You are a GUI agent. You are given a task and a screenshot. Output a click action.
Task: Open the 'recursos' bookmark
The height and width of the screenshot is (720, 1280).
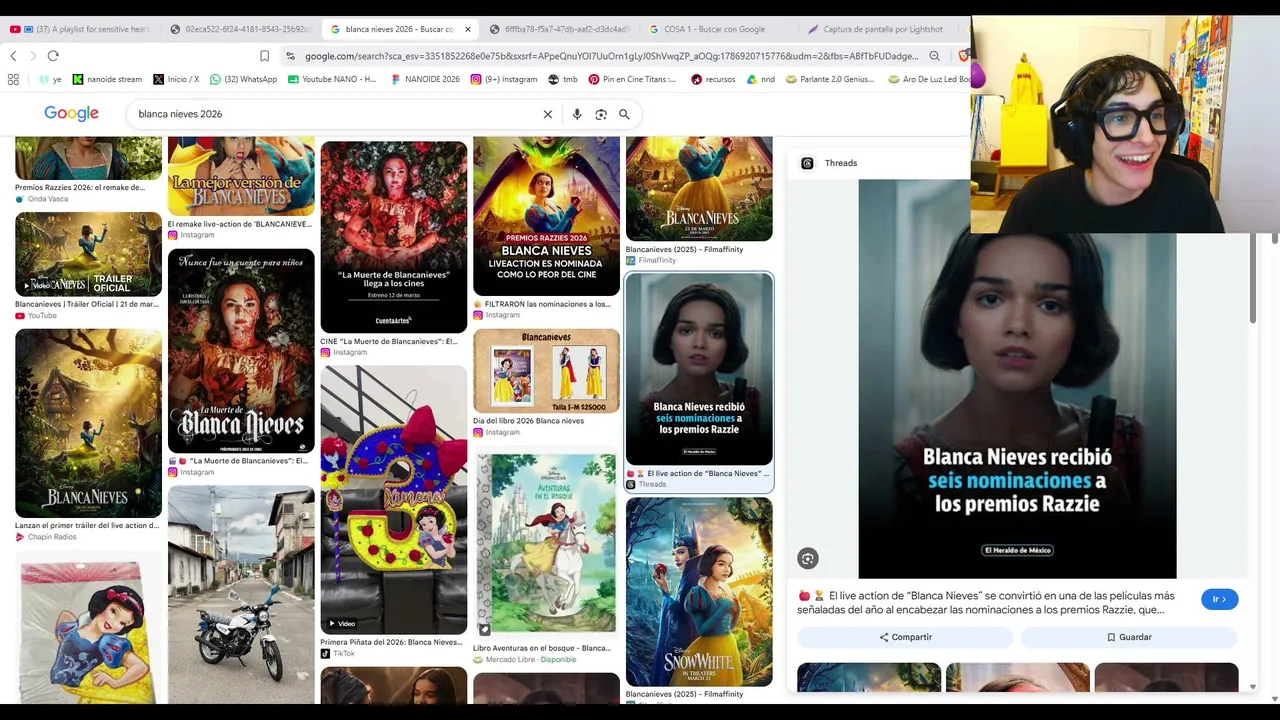713,79
